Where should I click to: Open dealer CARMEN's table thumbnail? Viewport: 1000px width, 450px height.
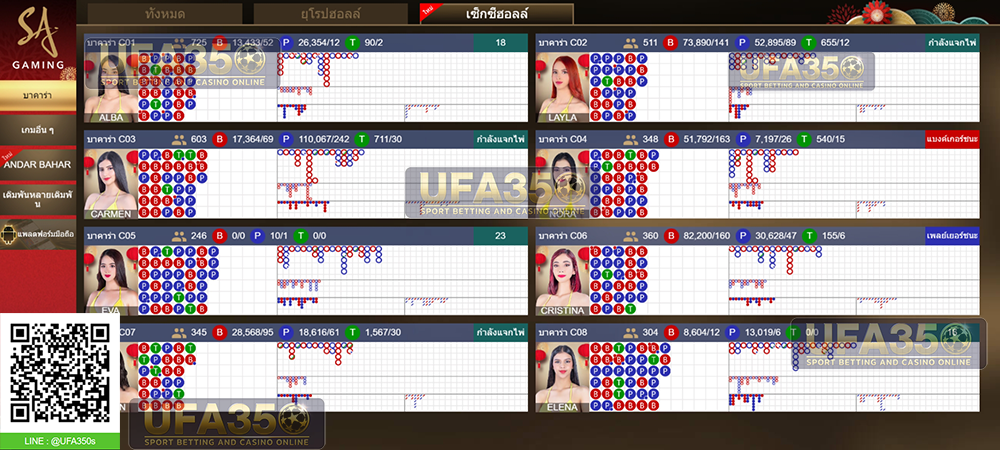112,184
